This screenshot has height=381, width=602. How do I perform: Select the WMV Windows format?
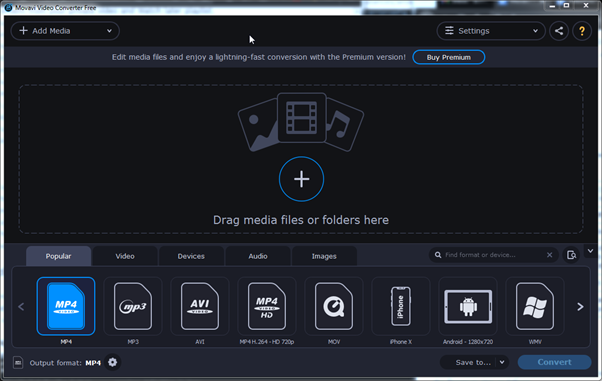click(535, 306)
